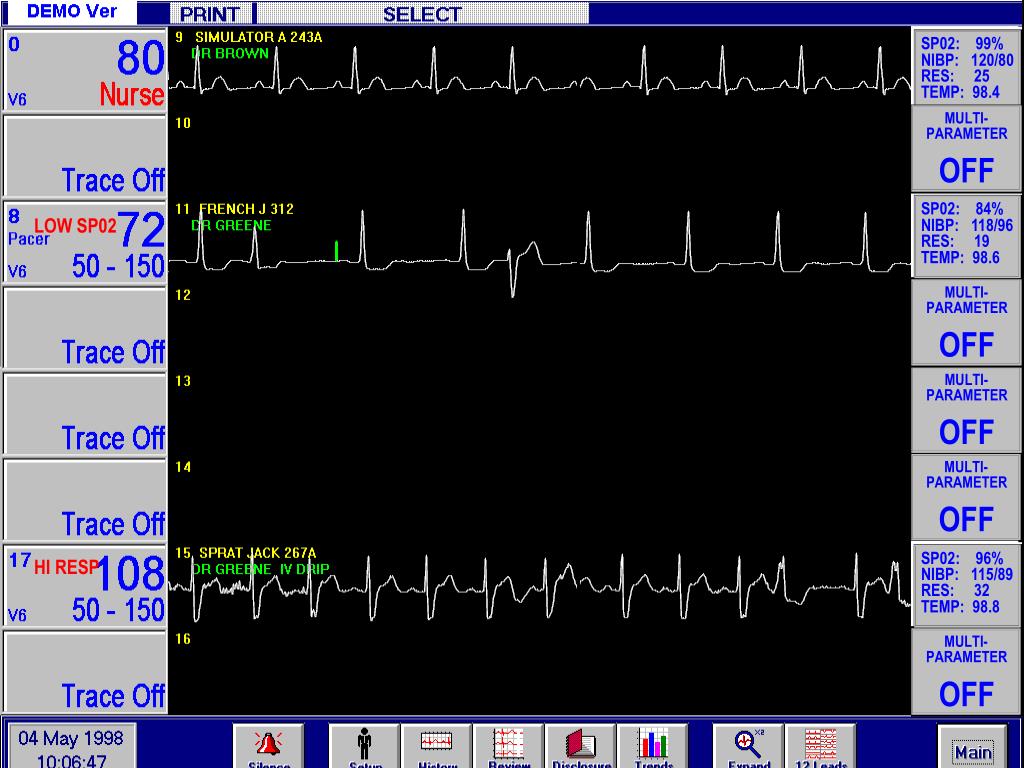Open bed 11 vitals panel with SP02 84%

click(x=966, y=236)
